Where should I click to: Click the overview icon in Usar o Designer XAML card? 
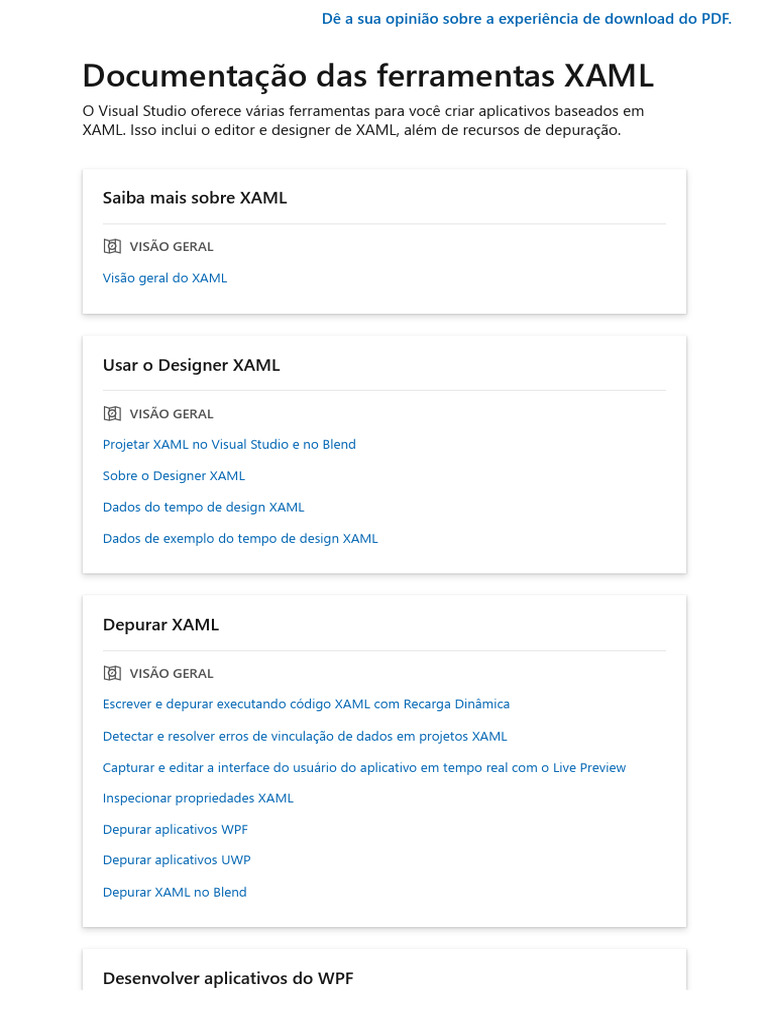click(112, 413)
